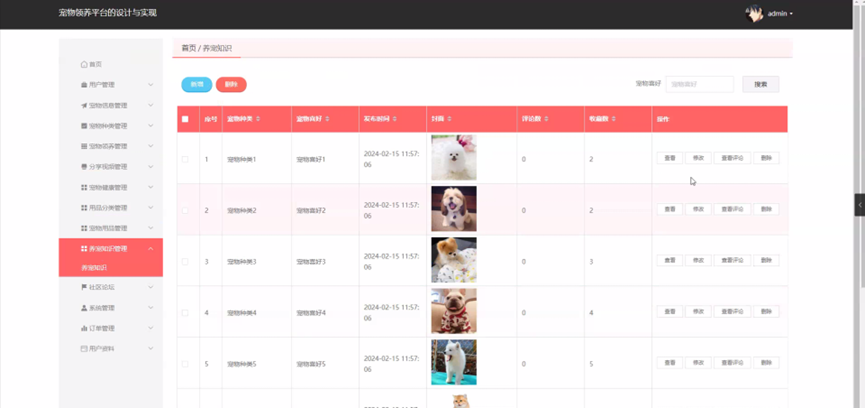This screenshot has width=865, height=408.
Task: Click the icon next to 用户管理
Action: coord(84,85)
